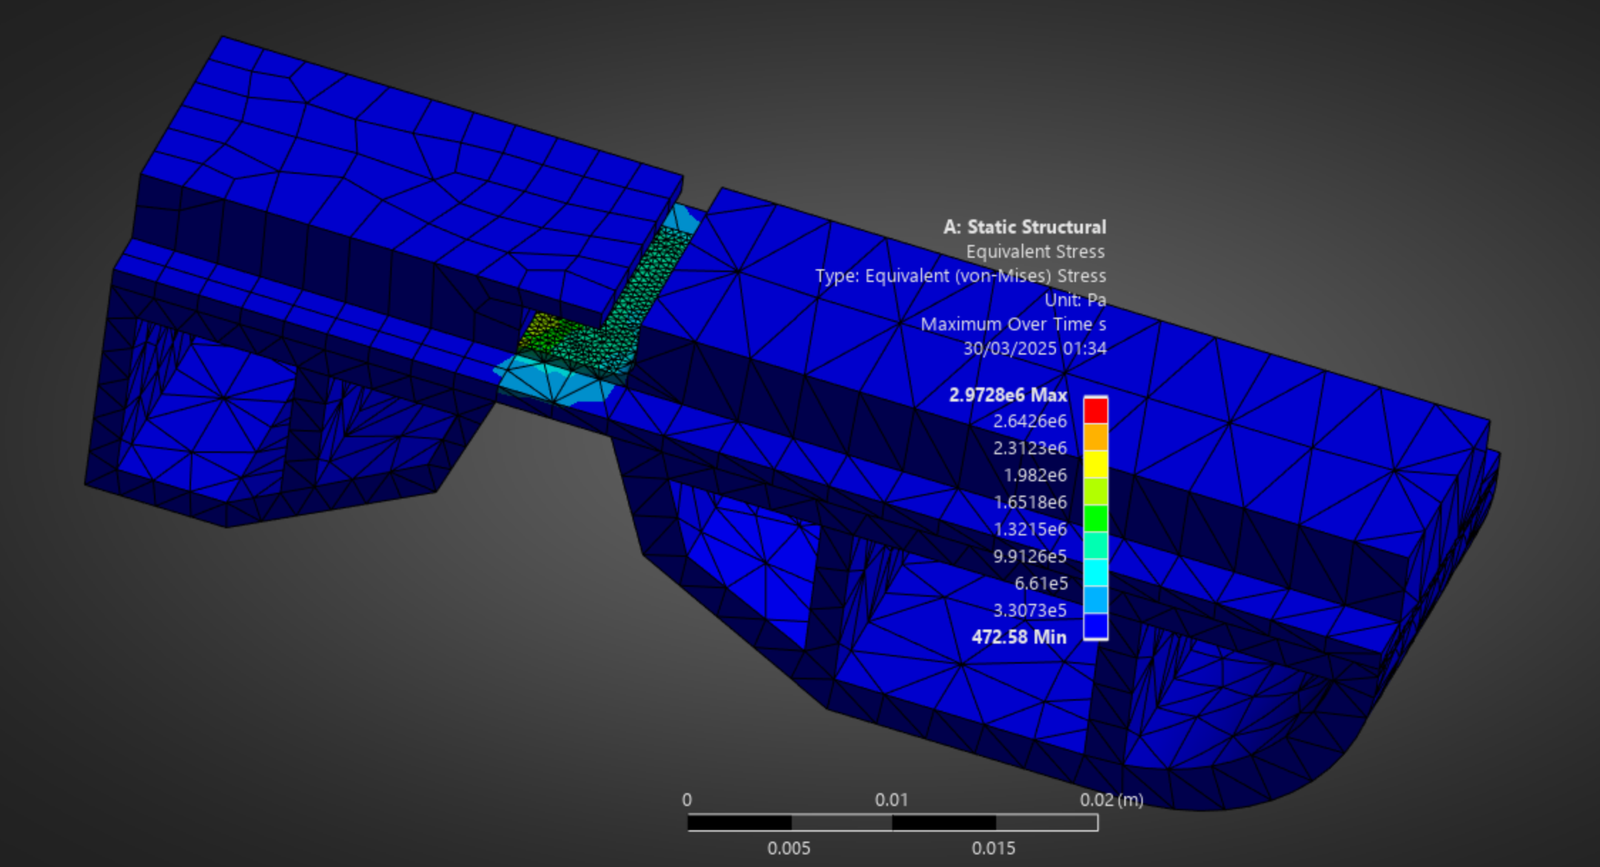Select the cyan legend color band
The width and height of the screenshot is (1600, 867).
point(1096,572)
